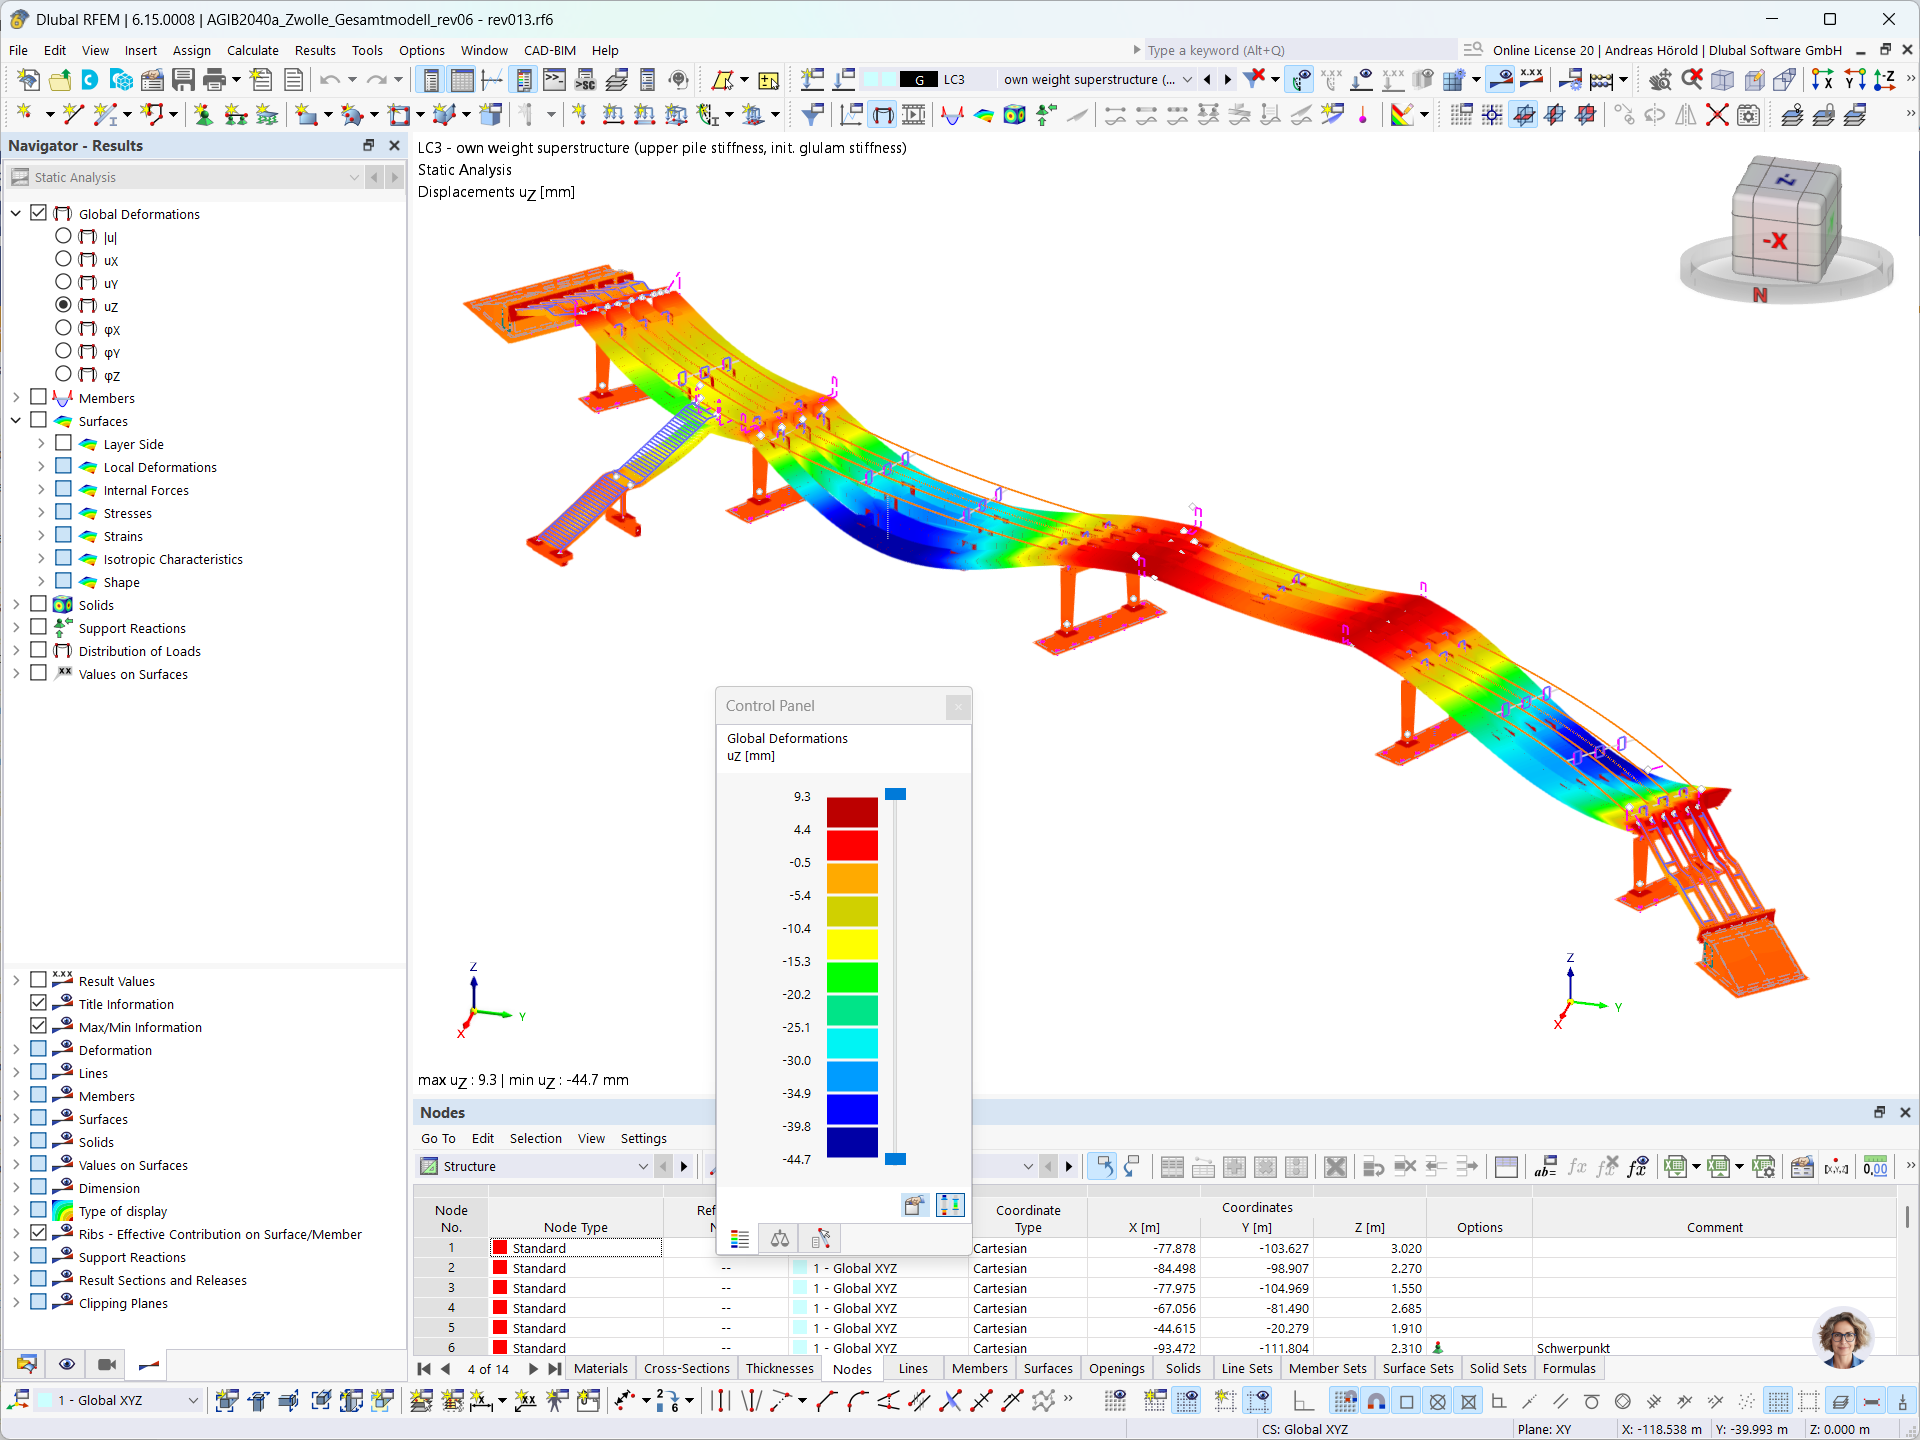Click Settings in Nodes panel menu
The height and width of the screenshot is (1440, 1920).
point(643,1139)
